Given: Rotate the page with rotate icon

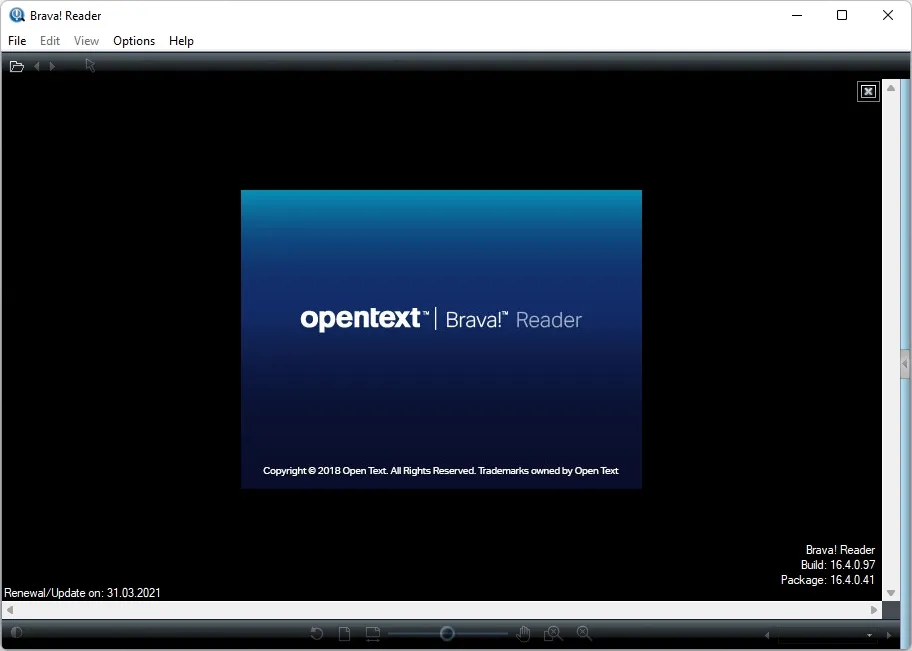Looking at the screenshot, I should [x=316, y=633].
